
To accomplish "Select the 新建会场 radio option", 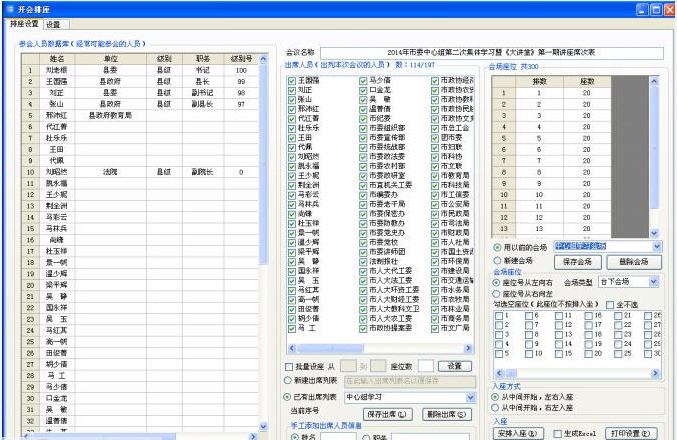I will (x=497, y=262).
